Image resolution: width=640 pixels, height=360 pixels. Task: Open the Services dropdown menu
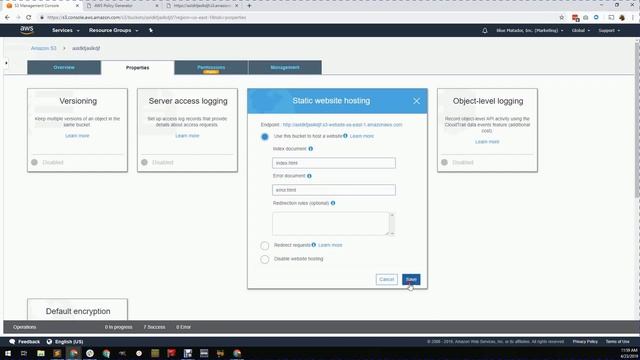tap(66, 31)
